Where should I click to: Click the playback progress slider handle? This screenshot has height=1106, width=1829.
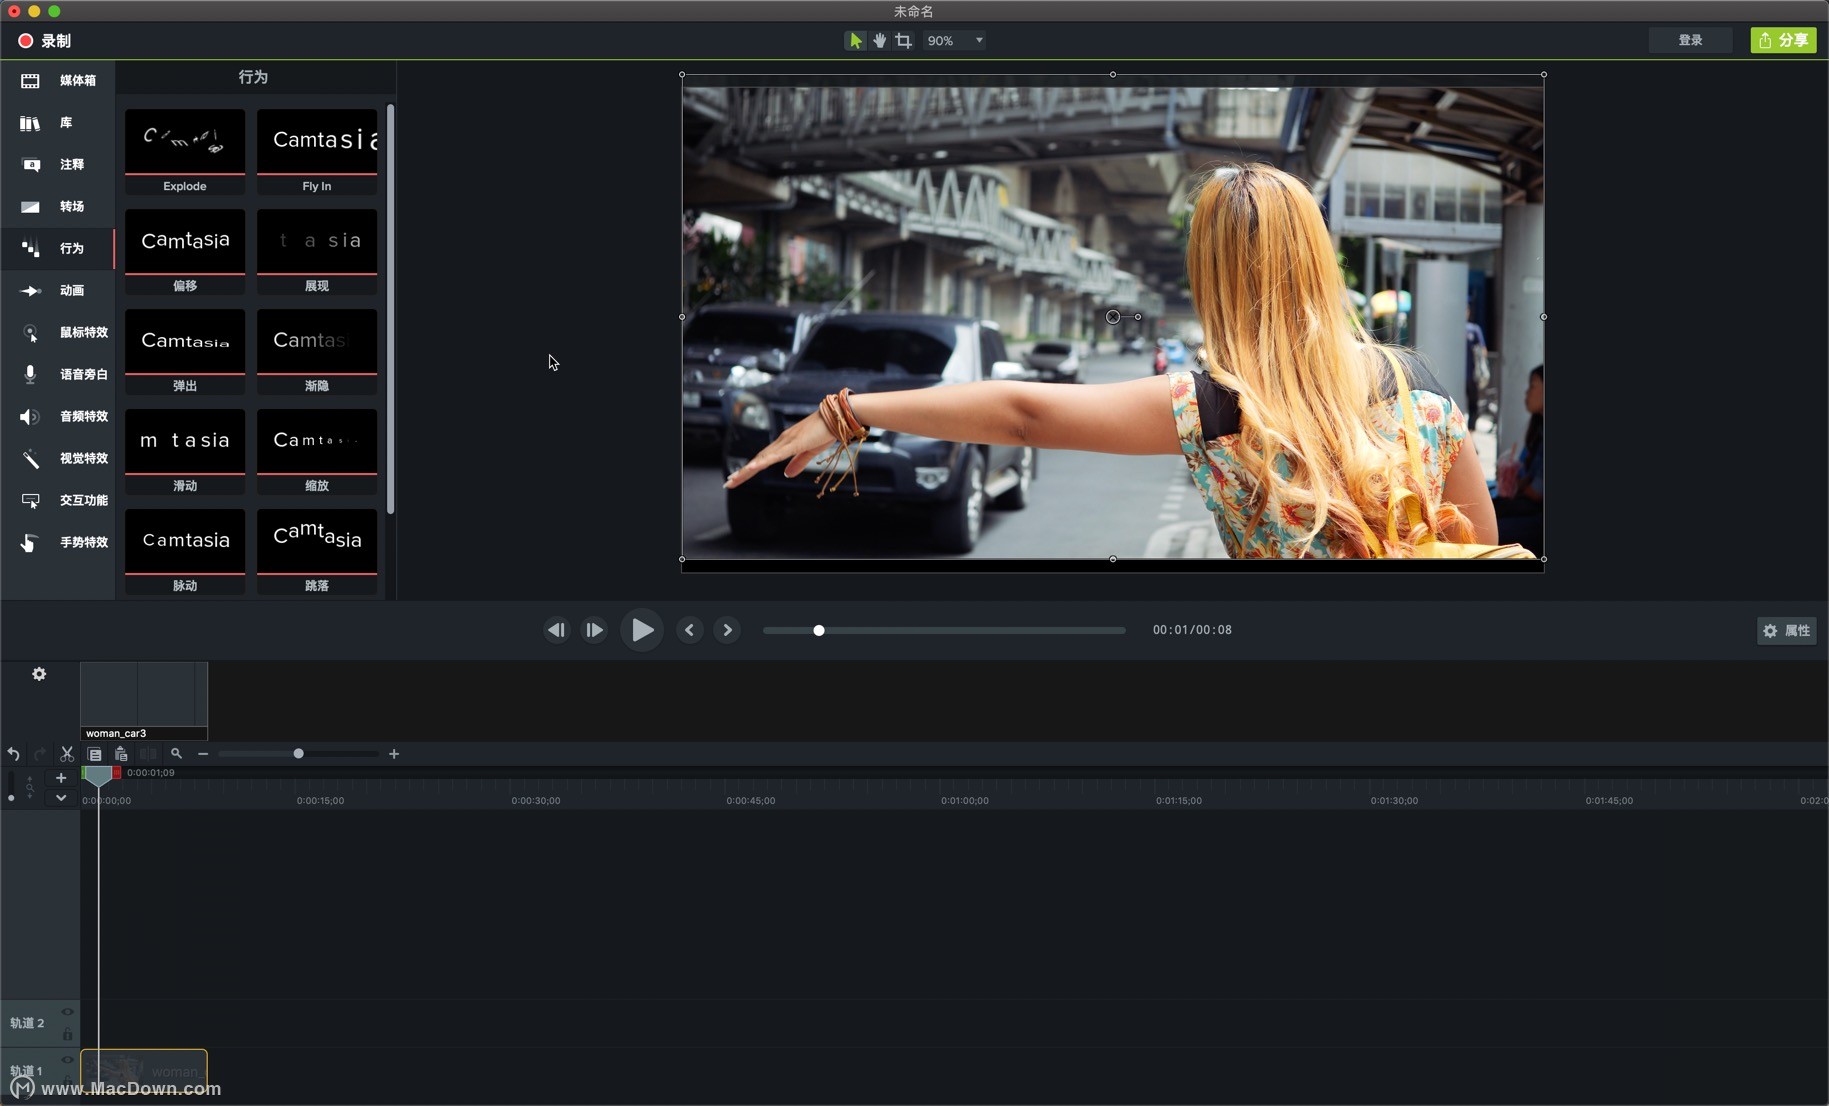click(x=819, y=630)
